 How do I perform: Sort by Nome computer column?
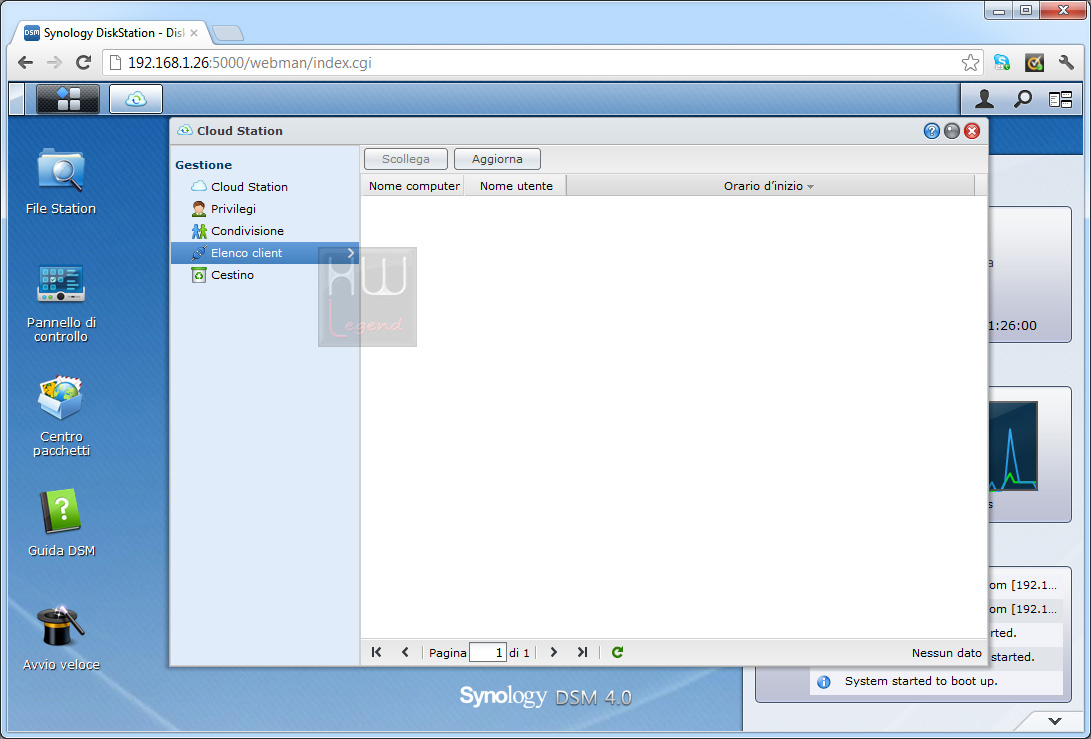click(x=413, y=186)
